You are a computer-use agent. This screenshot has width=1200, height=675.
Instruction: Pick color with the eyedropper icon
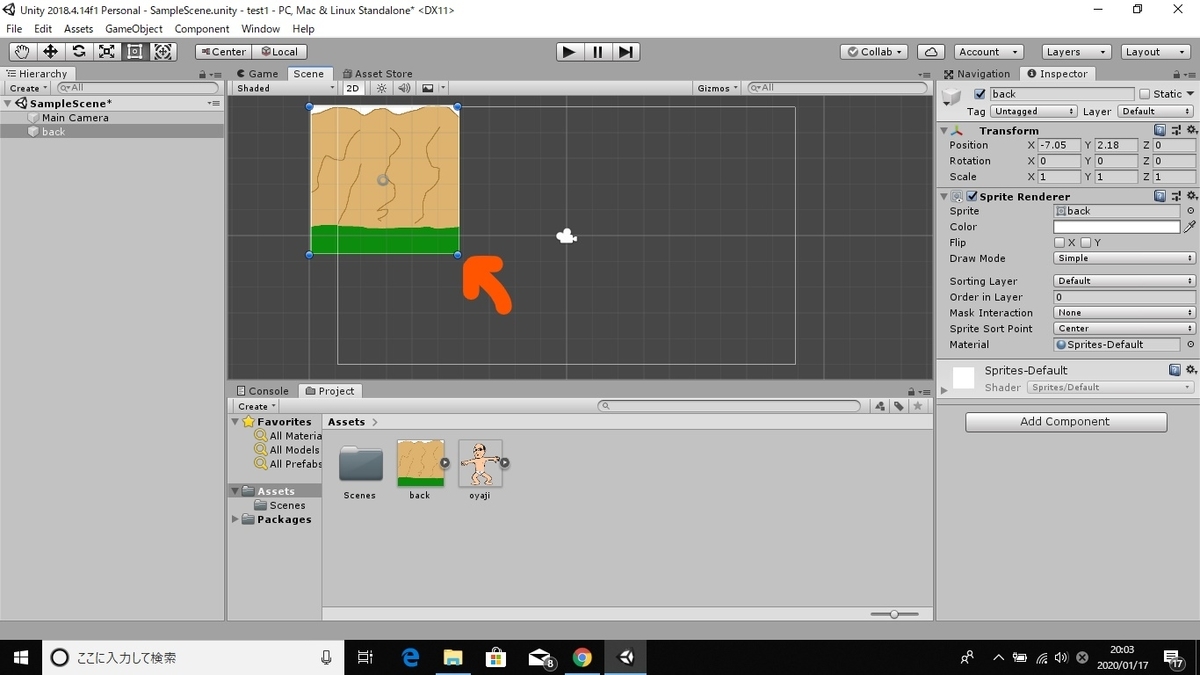(x=1189, y=227)
